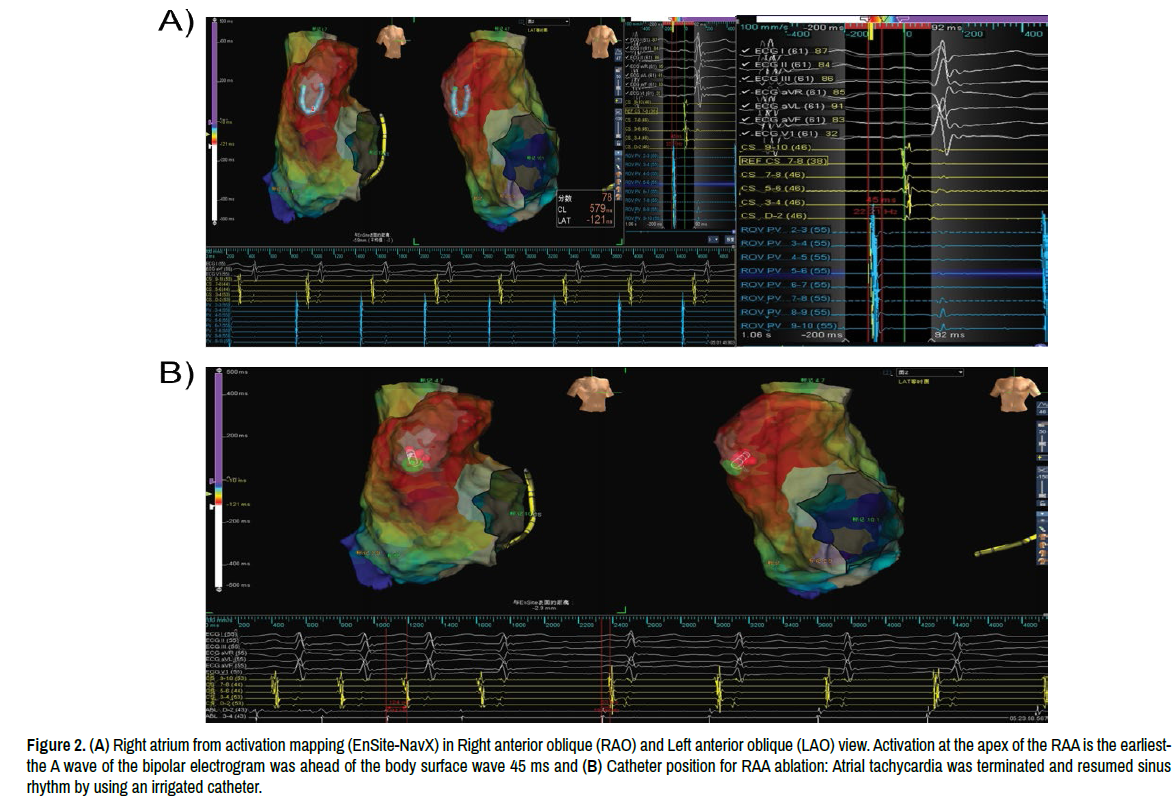Uncheck the ECG II trace checkbox
The height and width of the screenshot is (799, 1176).
(x=746, y=65)
